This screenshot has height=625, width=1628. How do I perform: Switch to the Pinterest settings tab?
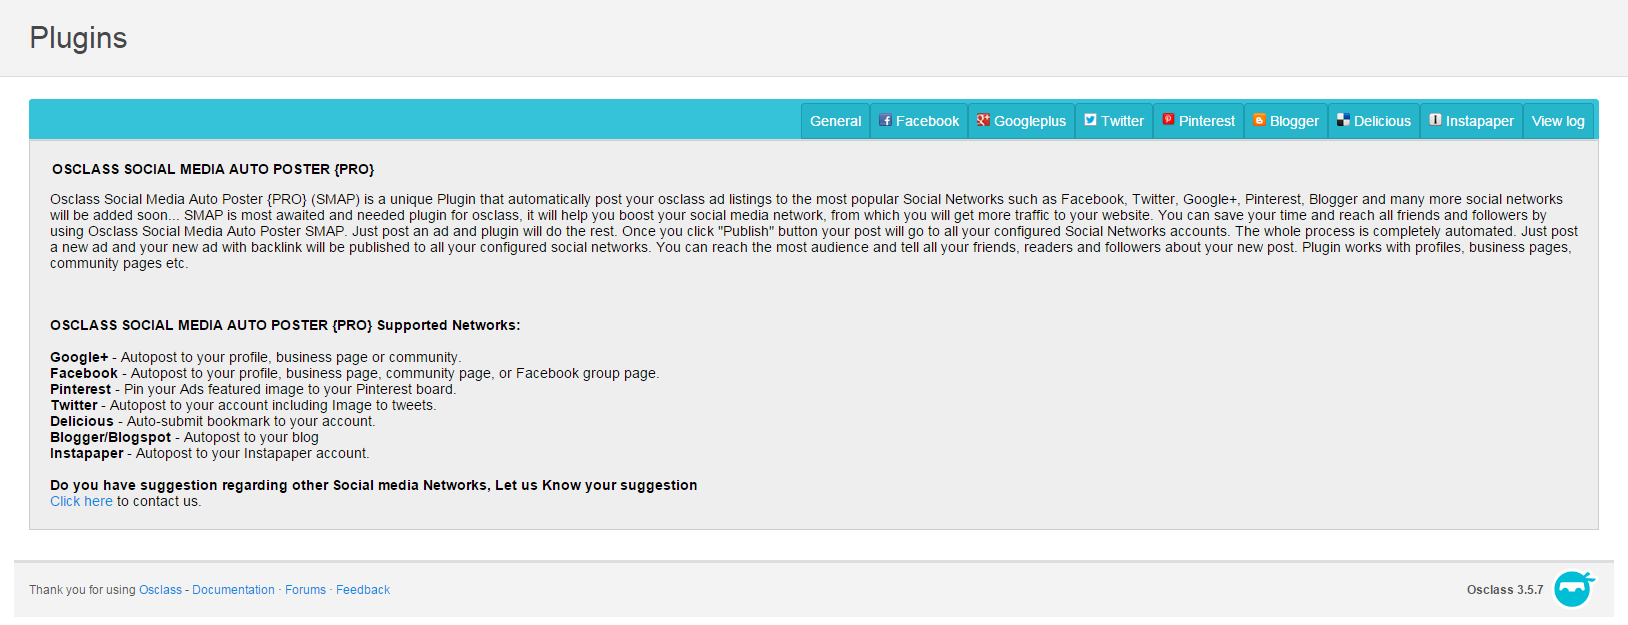[1198, 120]
